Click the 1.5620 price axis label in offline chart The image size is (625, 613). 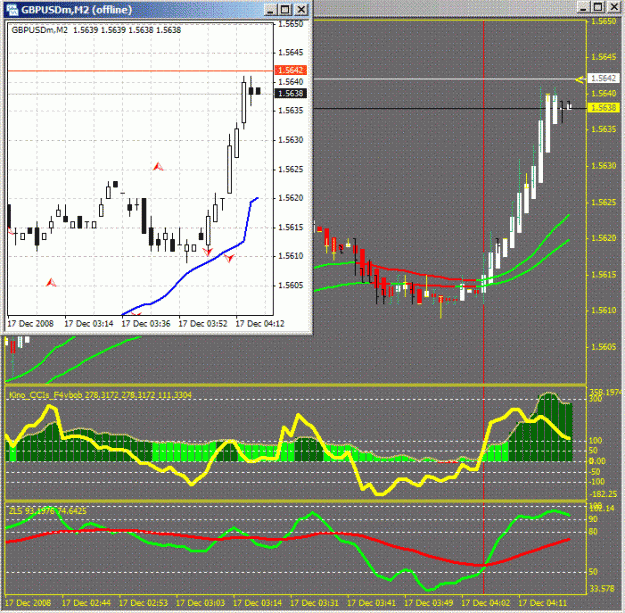pyautogui.click(x=291, y=198)
